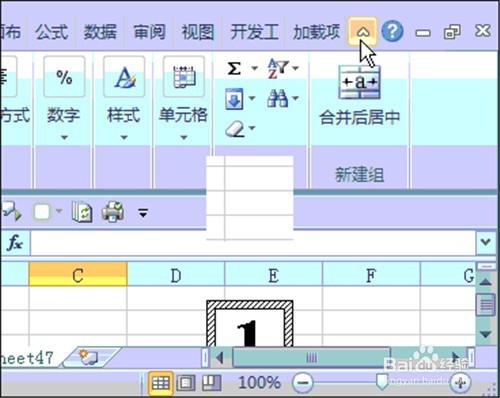This screenshot has width=500, height=398.
Task: Customize Quick Access Toolbar dropdown
Action: click(x=143, y=213)
